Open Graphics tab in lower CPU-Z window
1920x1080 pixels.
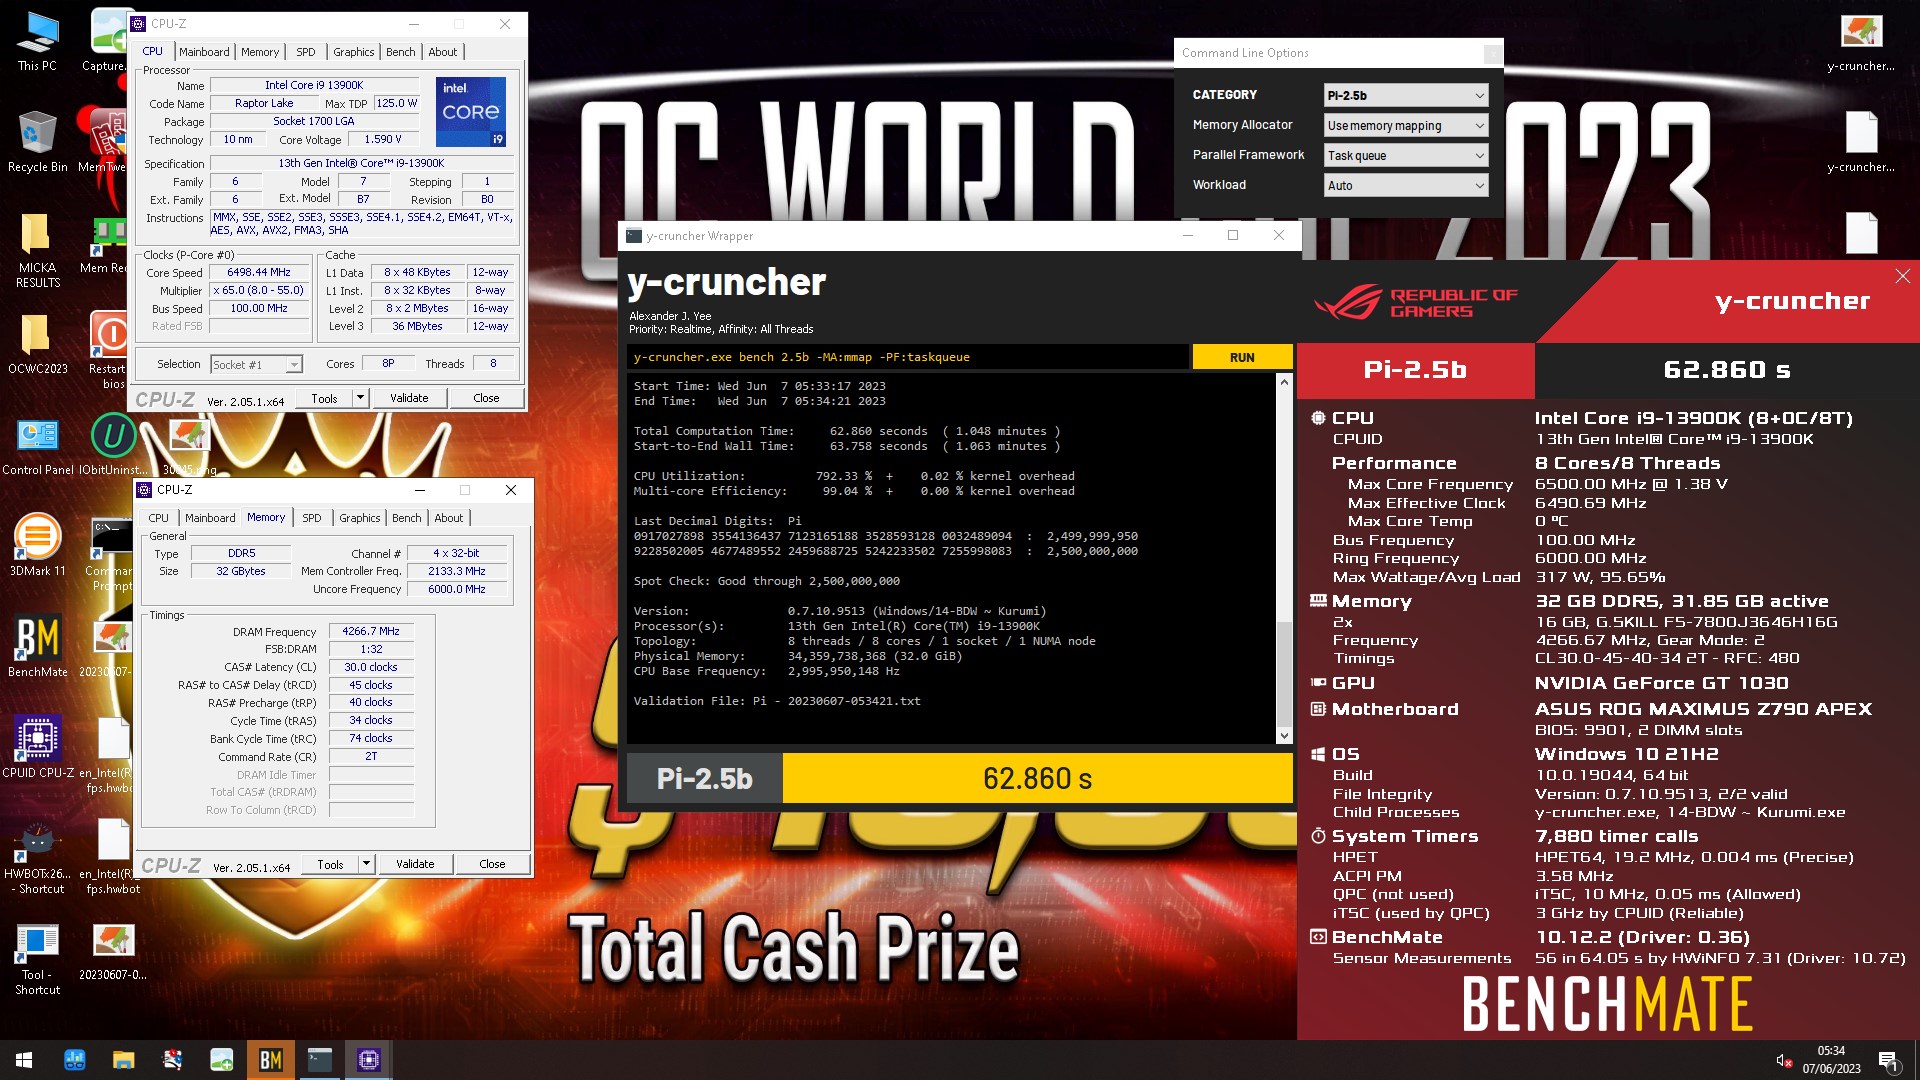coord(360,518)
